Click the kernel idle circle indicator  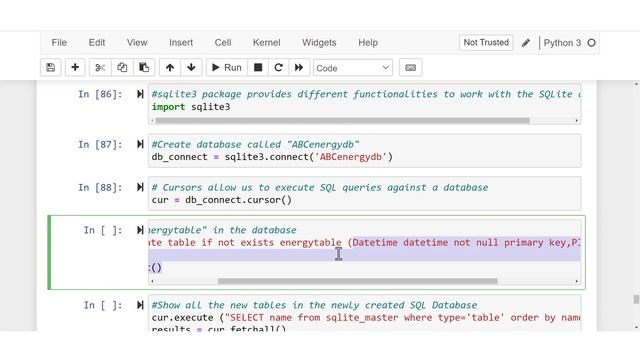[x=591, y=43]
